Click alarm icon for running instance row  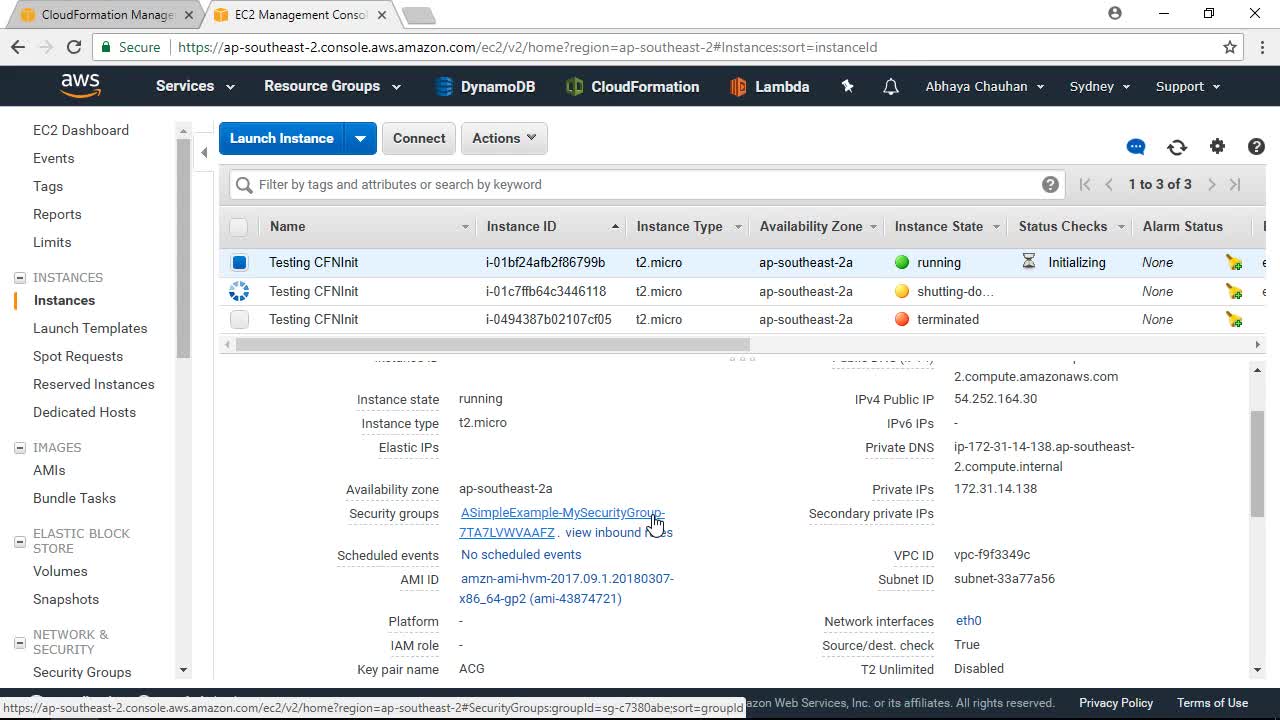pos(1234,263)
